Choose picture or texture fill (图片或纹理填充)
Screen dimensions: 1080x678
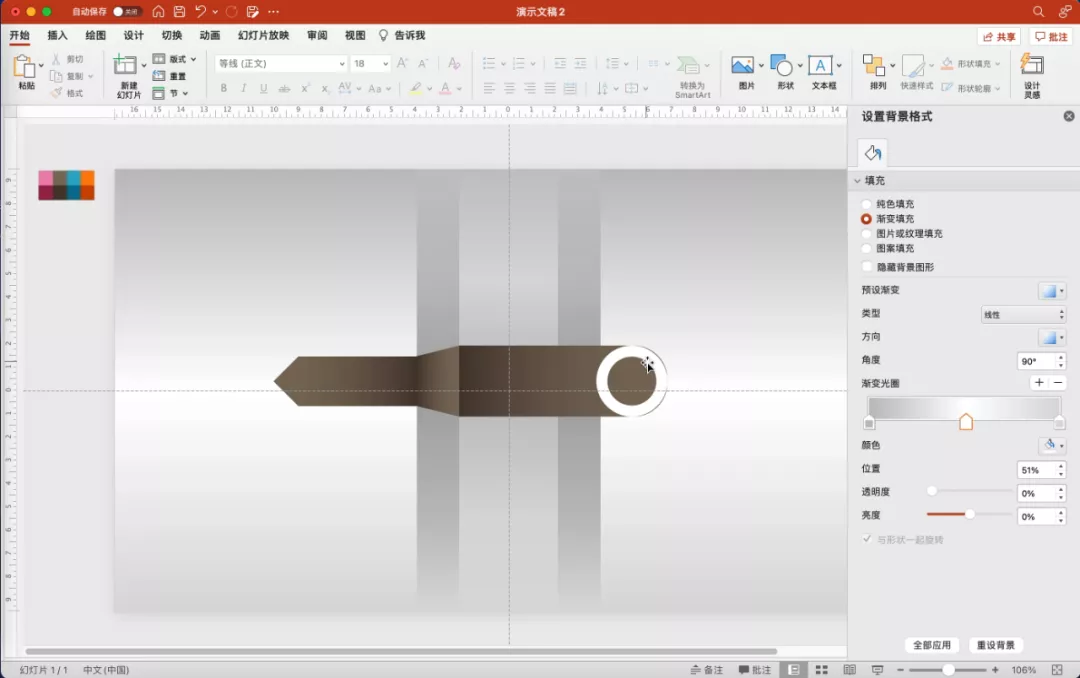point(867,233)
